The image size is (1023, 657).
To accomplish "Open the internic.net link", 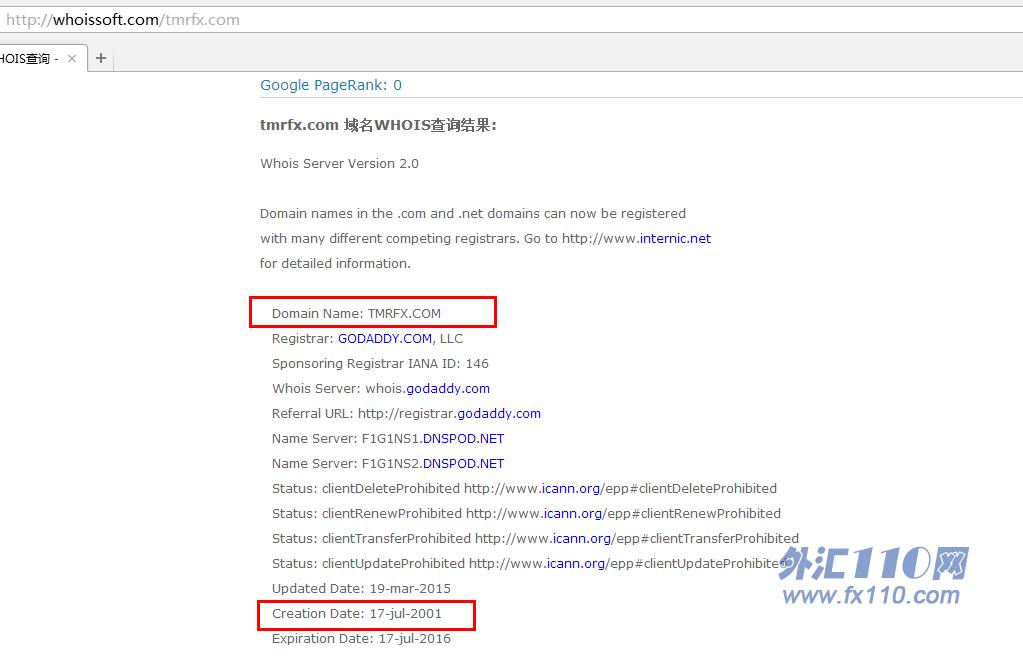I will coord(675,239).
